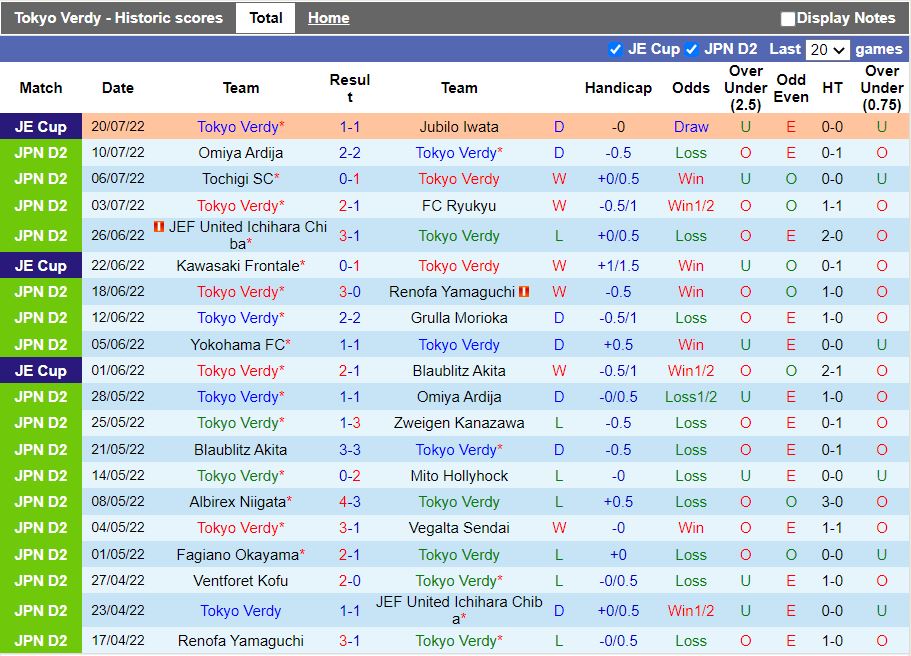The image size is (911, 656).
Task: Click the date 26/06/22
Action: [118, 235]
